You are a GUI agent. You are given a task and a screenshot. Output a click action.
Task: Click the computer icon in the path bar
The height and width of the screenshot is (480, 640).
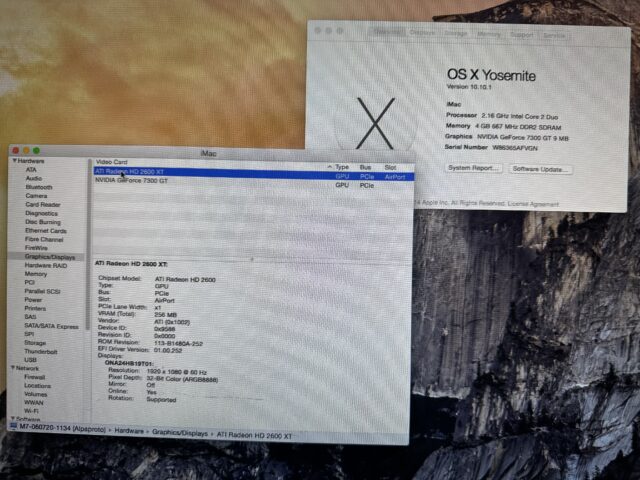(13, 426)
